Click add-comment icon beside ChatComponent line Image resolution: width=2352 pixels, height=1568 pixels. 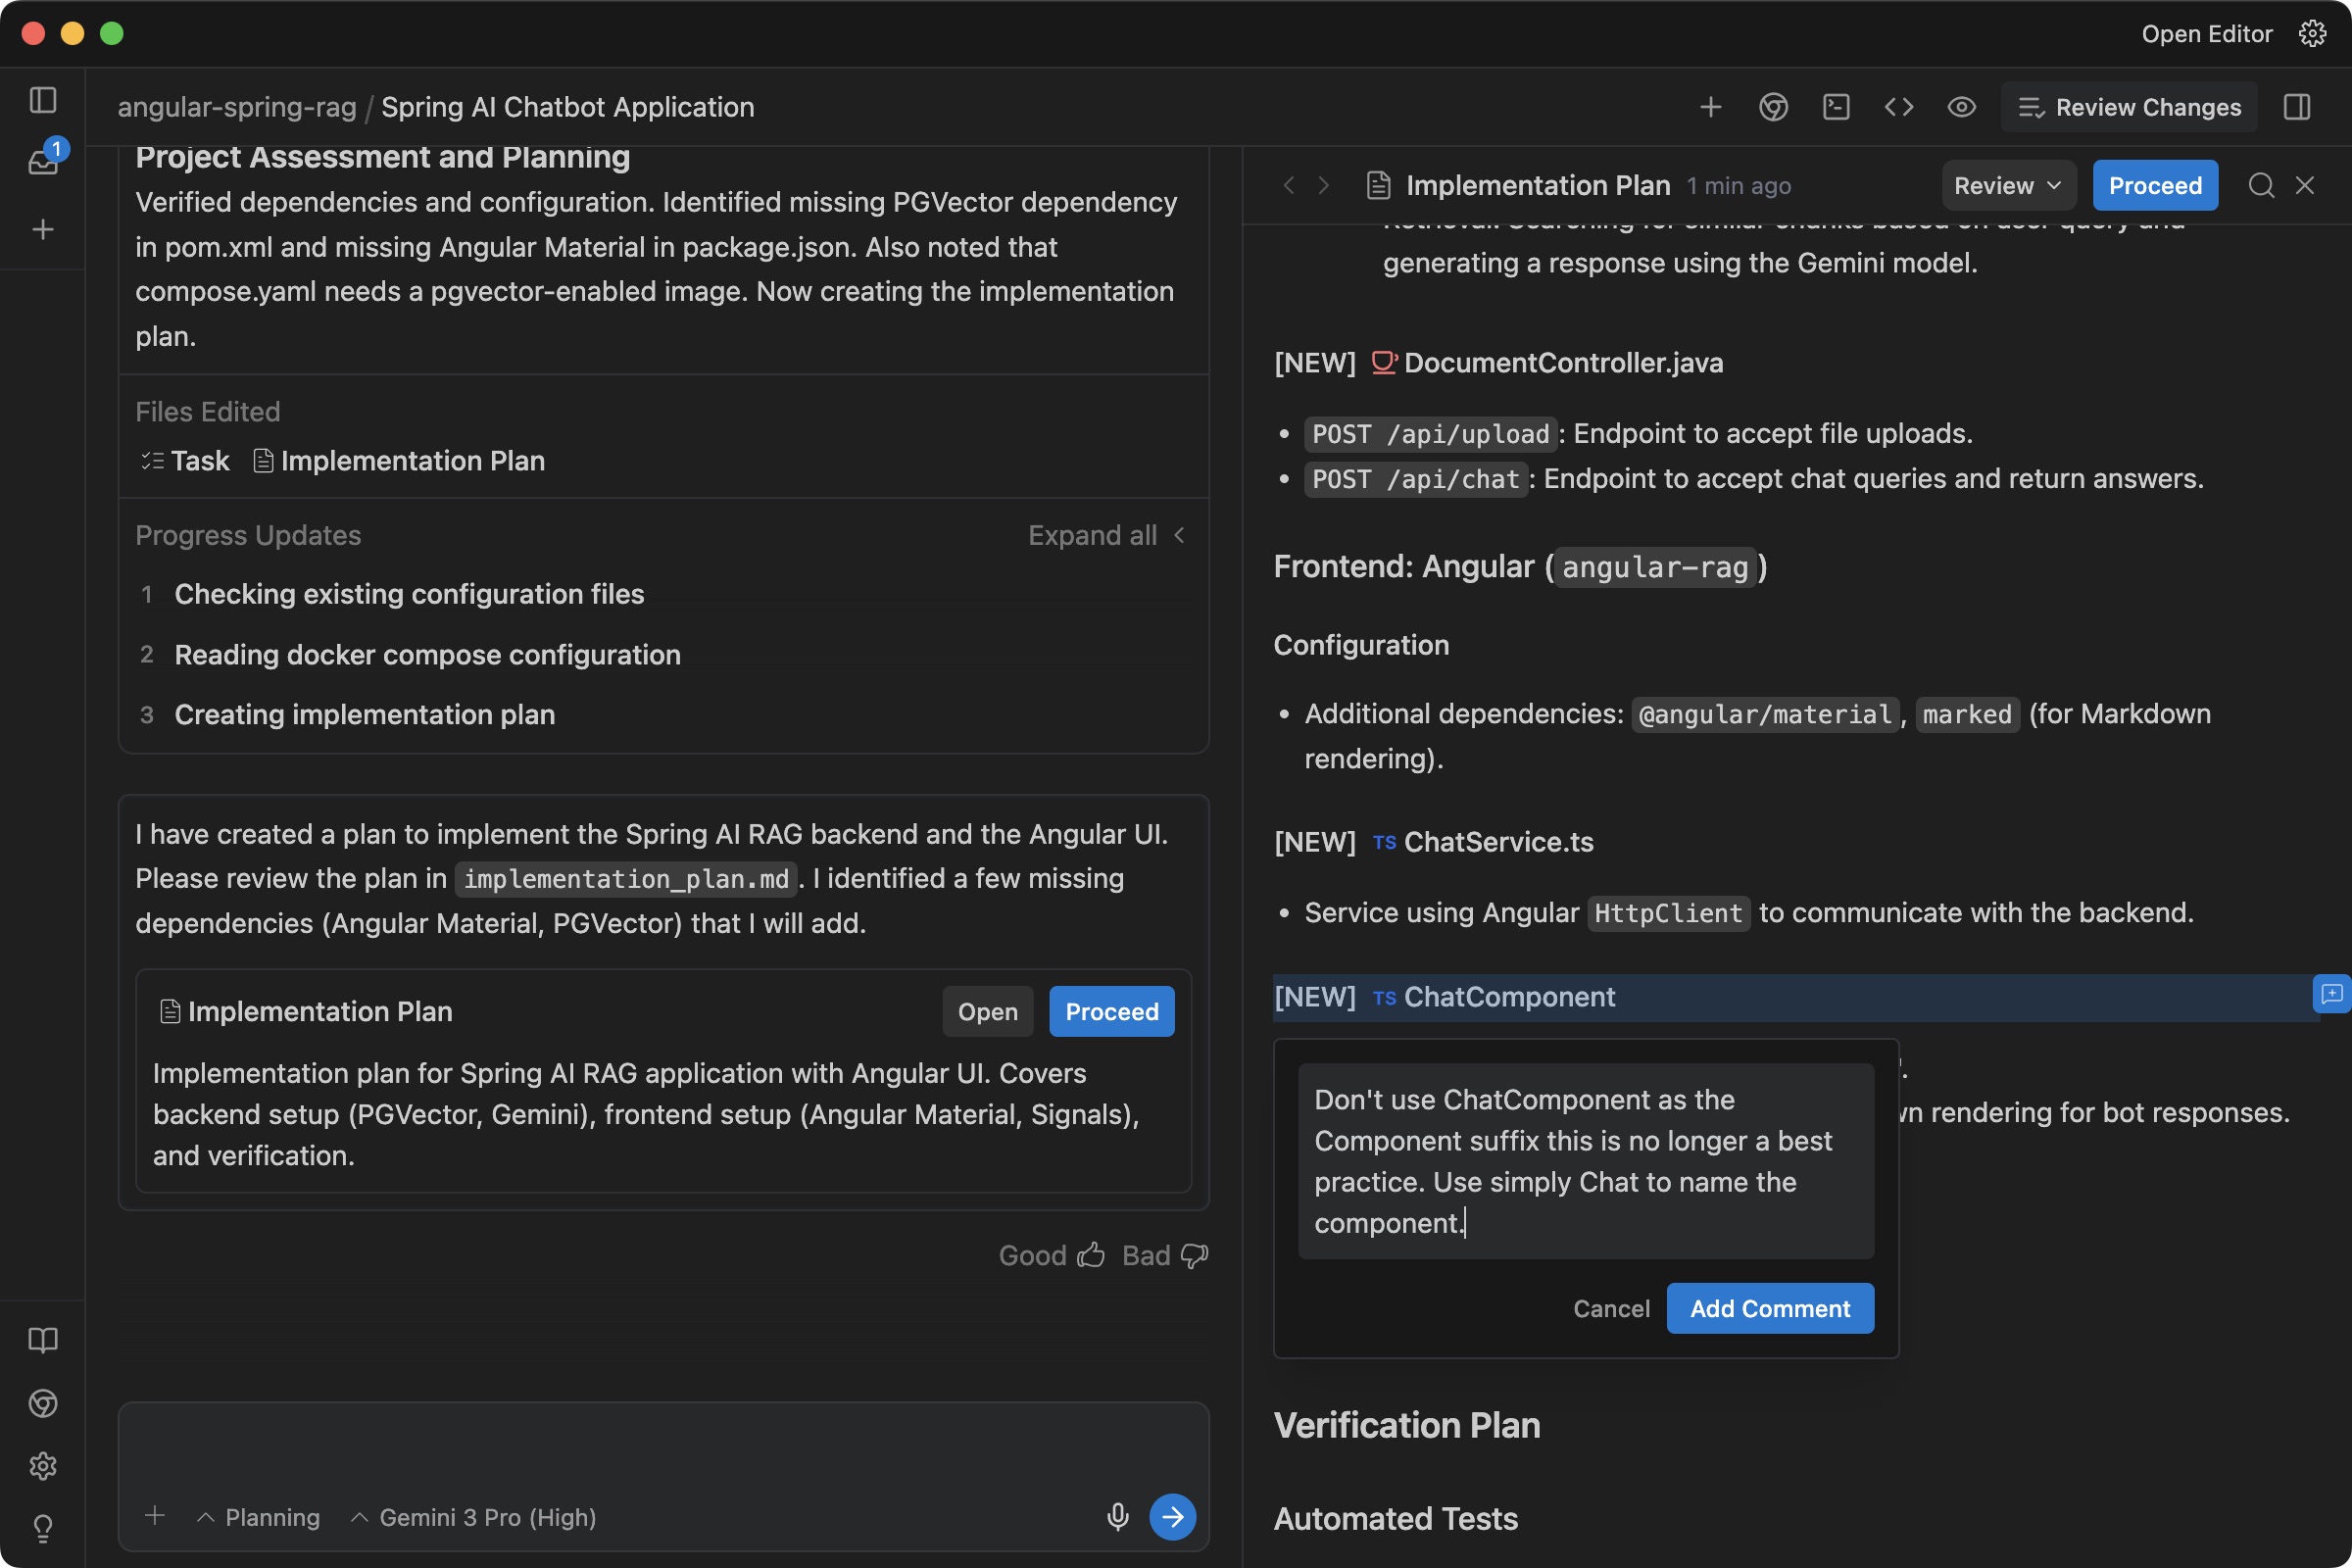pos(2331,994)
